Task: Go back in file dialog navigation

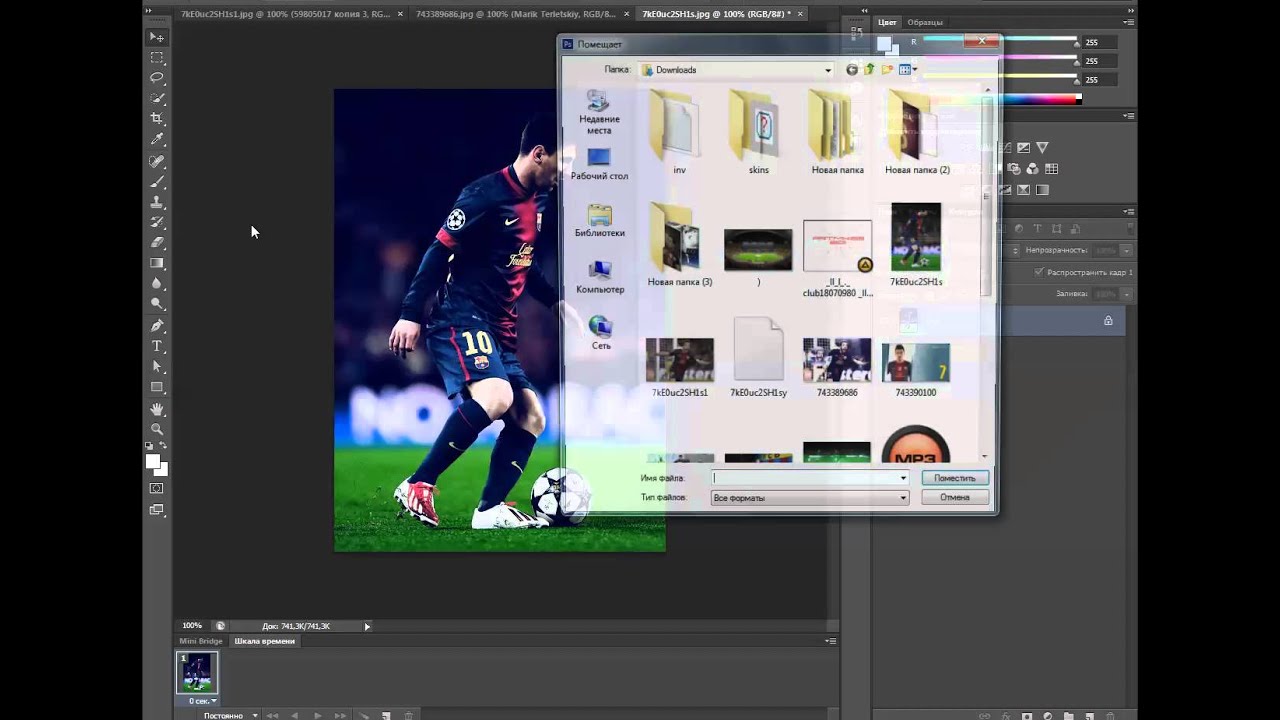Action: tap(852, 70)
